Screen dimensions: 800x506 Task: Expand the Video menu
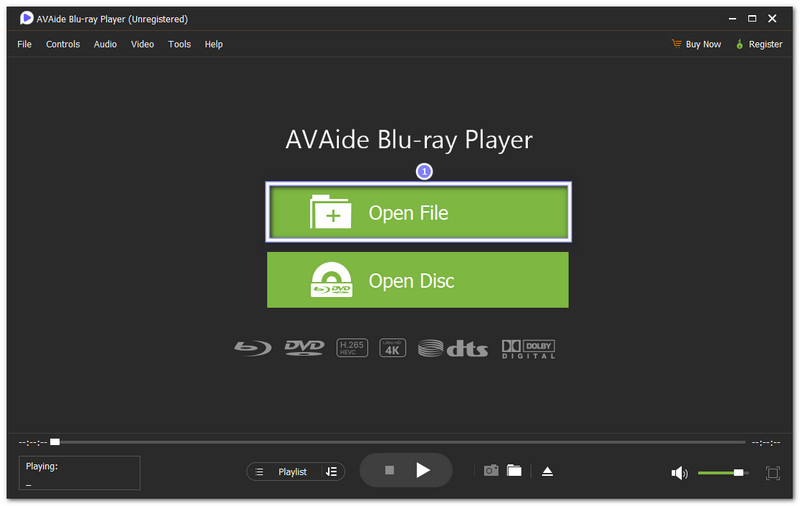(x=143, y=44)
